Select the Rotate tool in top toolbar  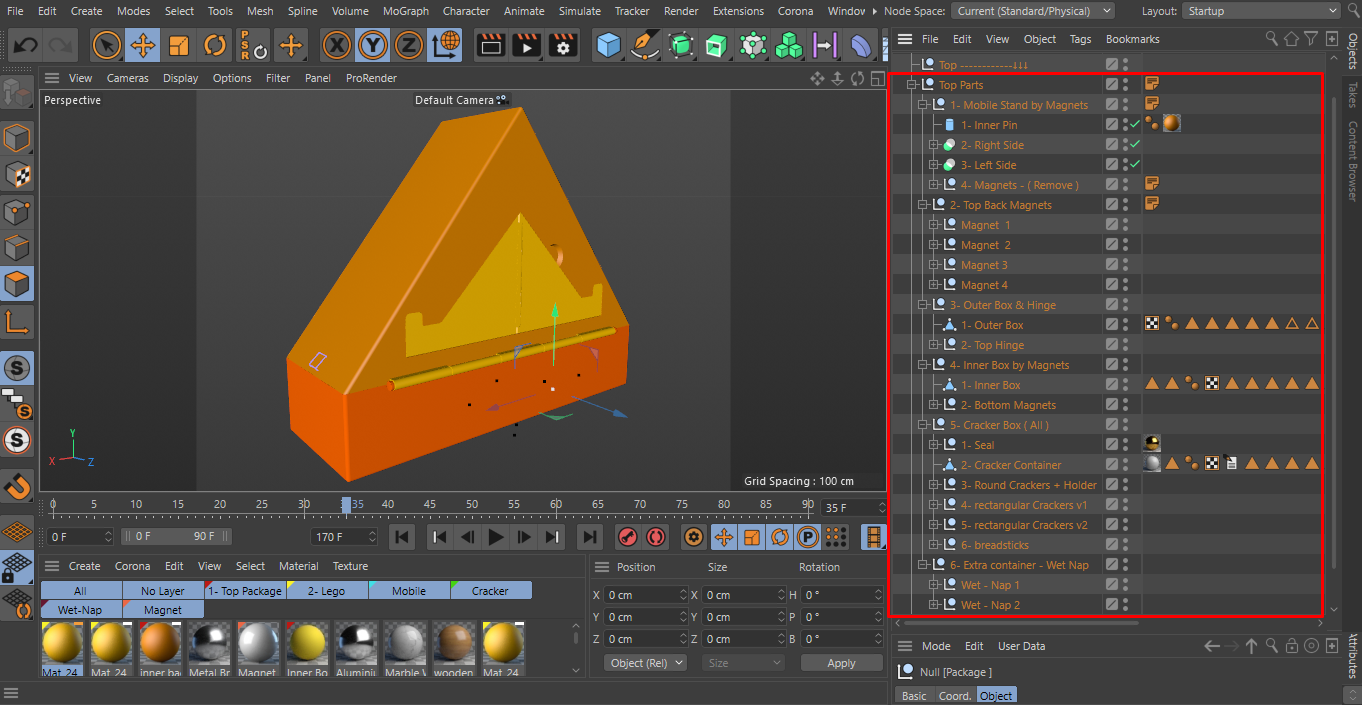[x=215, y=45]
